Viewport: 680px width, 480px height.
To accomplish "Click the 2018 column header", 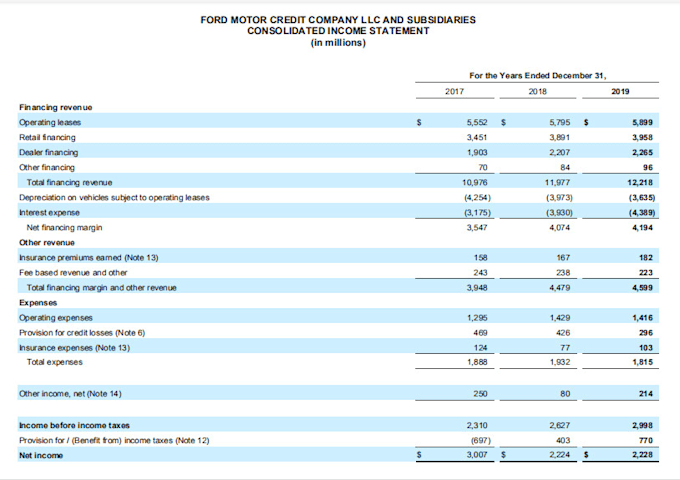I will (537, 91).
